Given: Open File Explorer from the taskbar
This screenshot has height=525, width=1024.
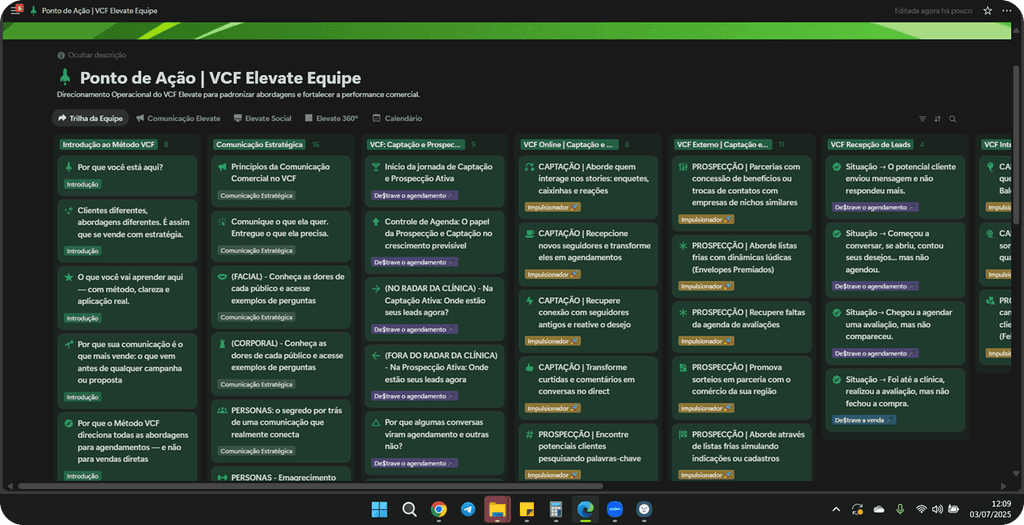Looking at the screenshot, I should point(497,509).
